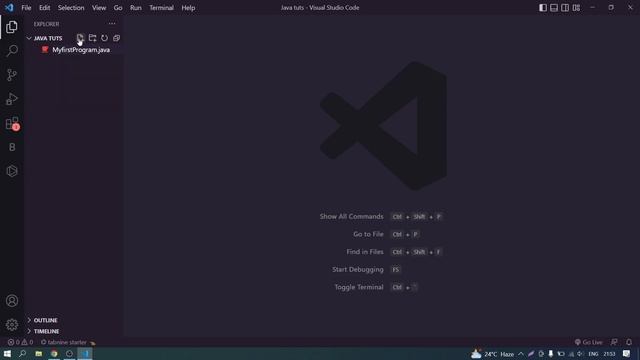Click the EXPLORER panel title
This screenshot has height=360, width=640.
click(x=46, y=24)
